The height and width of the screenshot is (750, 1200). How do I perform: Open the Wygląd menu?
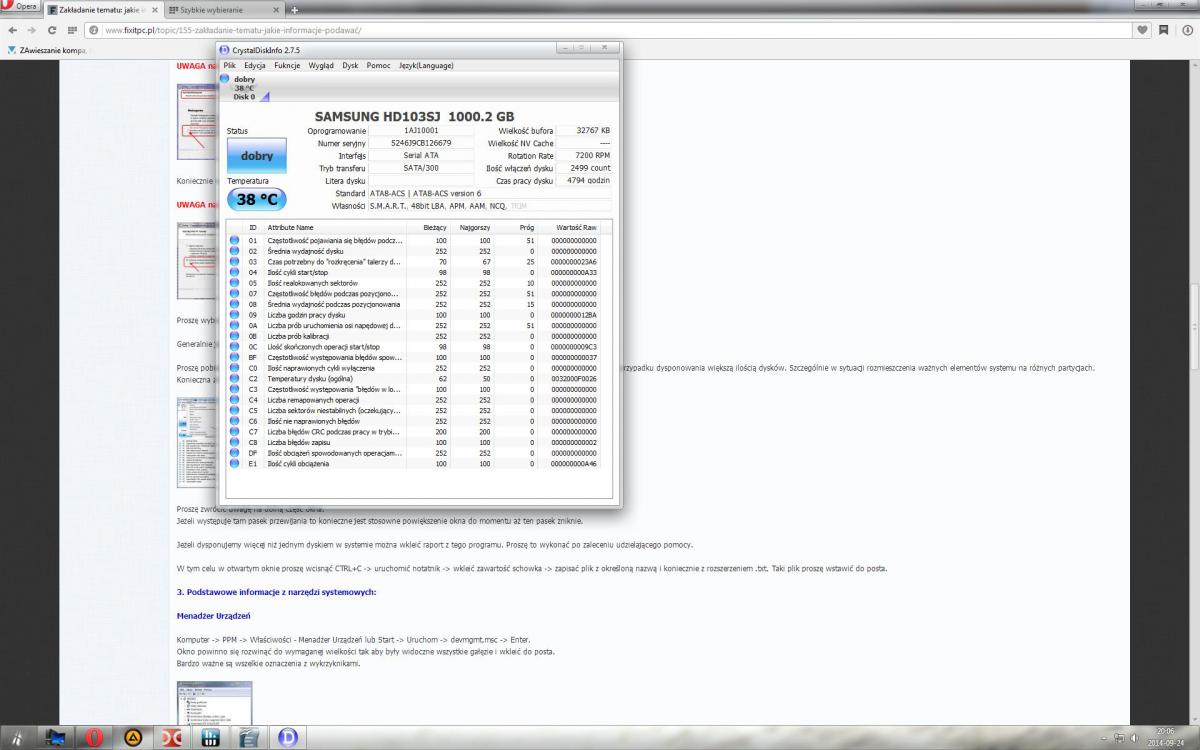click(x=322, y=65)
